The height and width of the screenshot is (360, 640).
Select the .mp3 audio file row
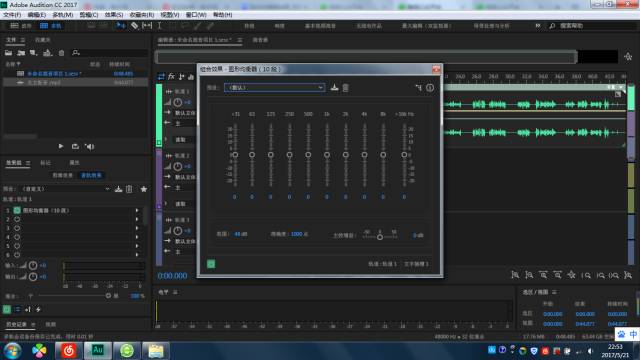tap(76, 82)
